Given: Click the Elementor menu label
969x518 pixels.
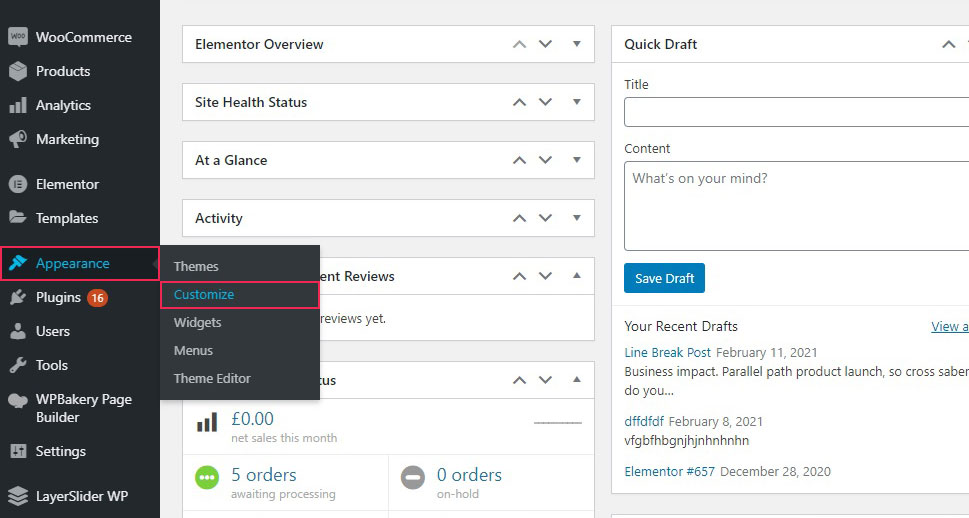Looking at the screenshot, I should (67, 184).
